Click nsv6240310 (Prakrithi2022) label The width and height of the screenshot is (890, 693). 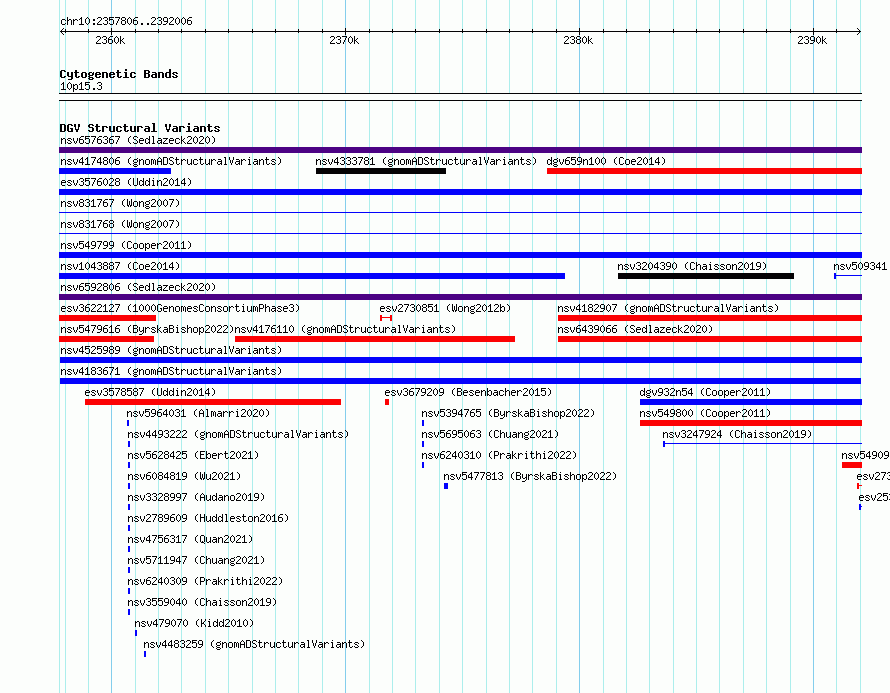pyautogui.click(x=499, y=455)
